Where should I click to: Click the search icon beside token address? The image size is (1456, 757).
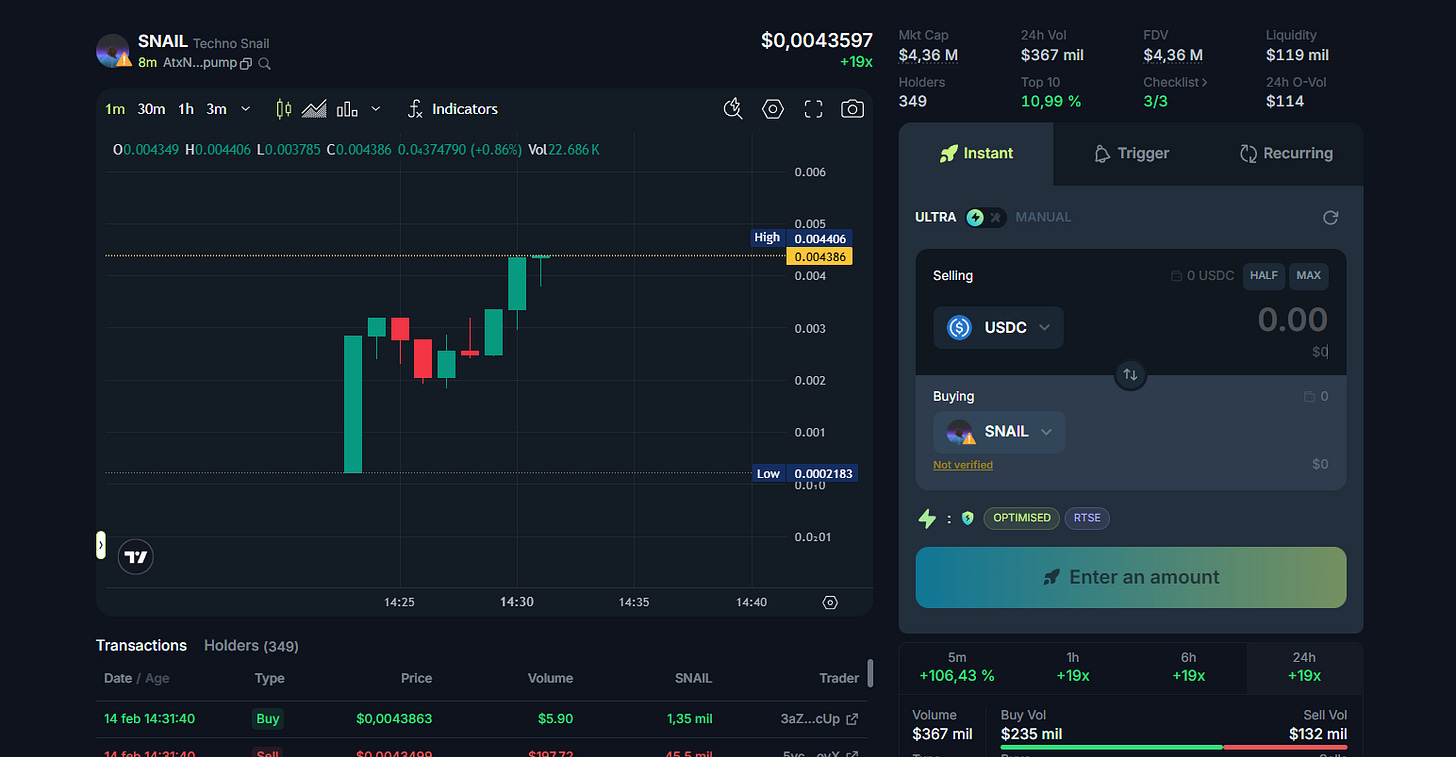coord(264,63)
